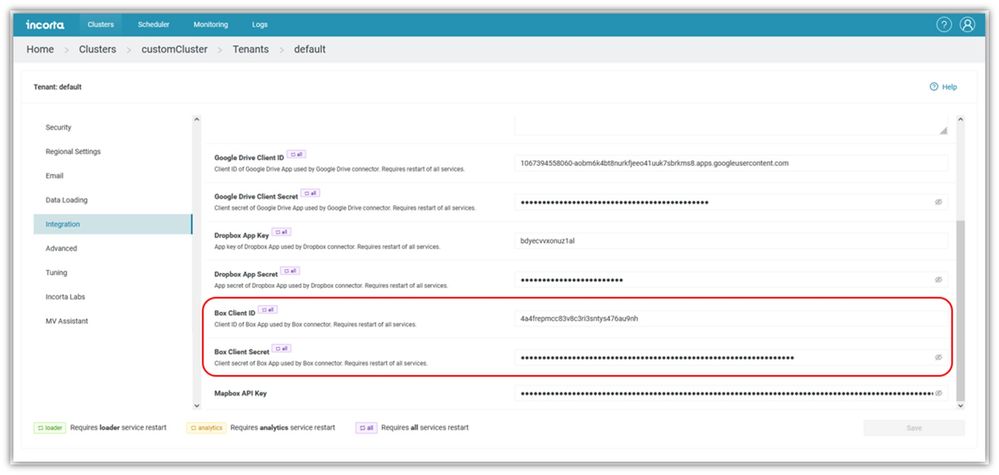Switch to the Scheduler tab

pos(153,24)
